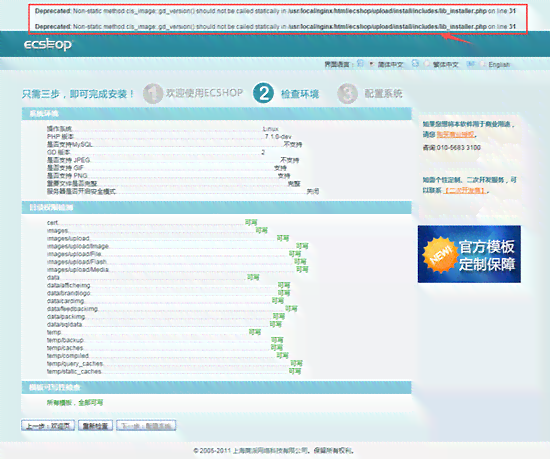Click the English language flag icon
The image size is (550, 459).
tap(470, 63)
